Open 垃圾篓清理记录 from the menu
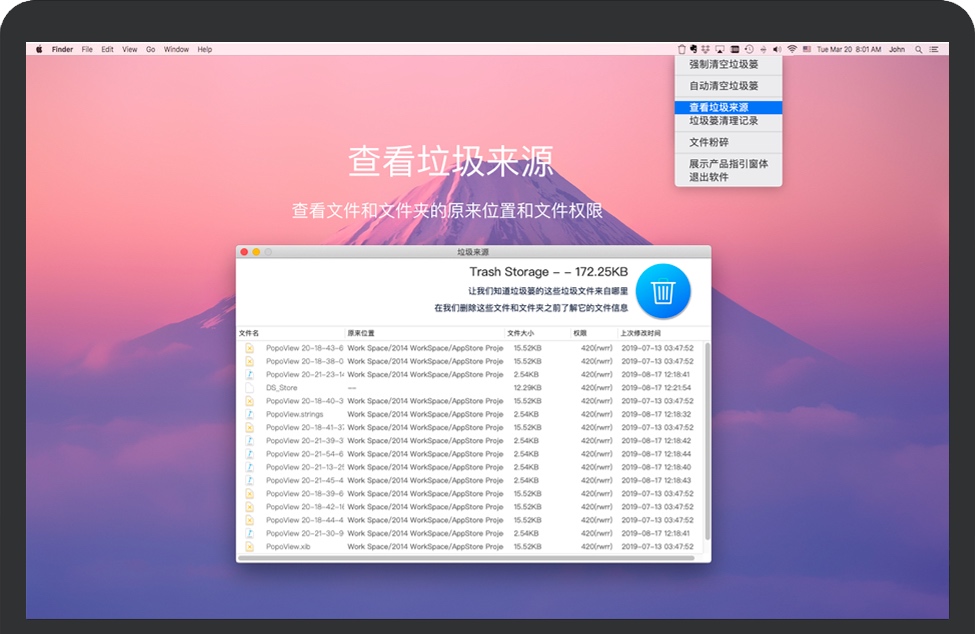The image size is (975, 634). click(722, 120)
